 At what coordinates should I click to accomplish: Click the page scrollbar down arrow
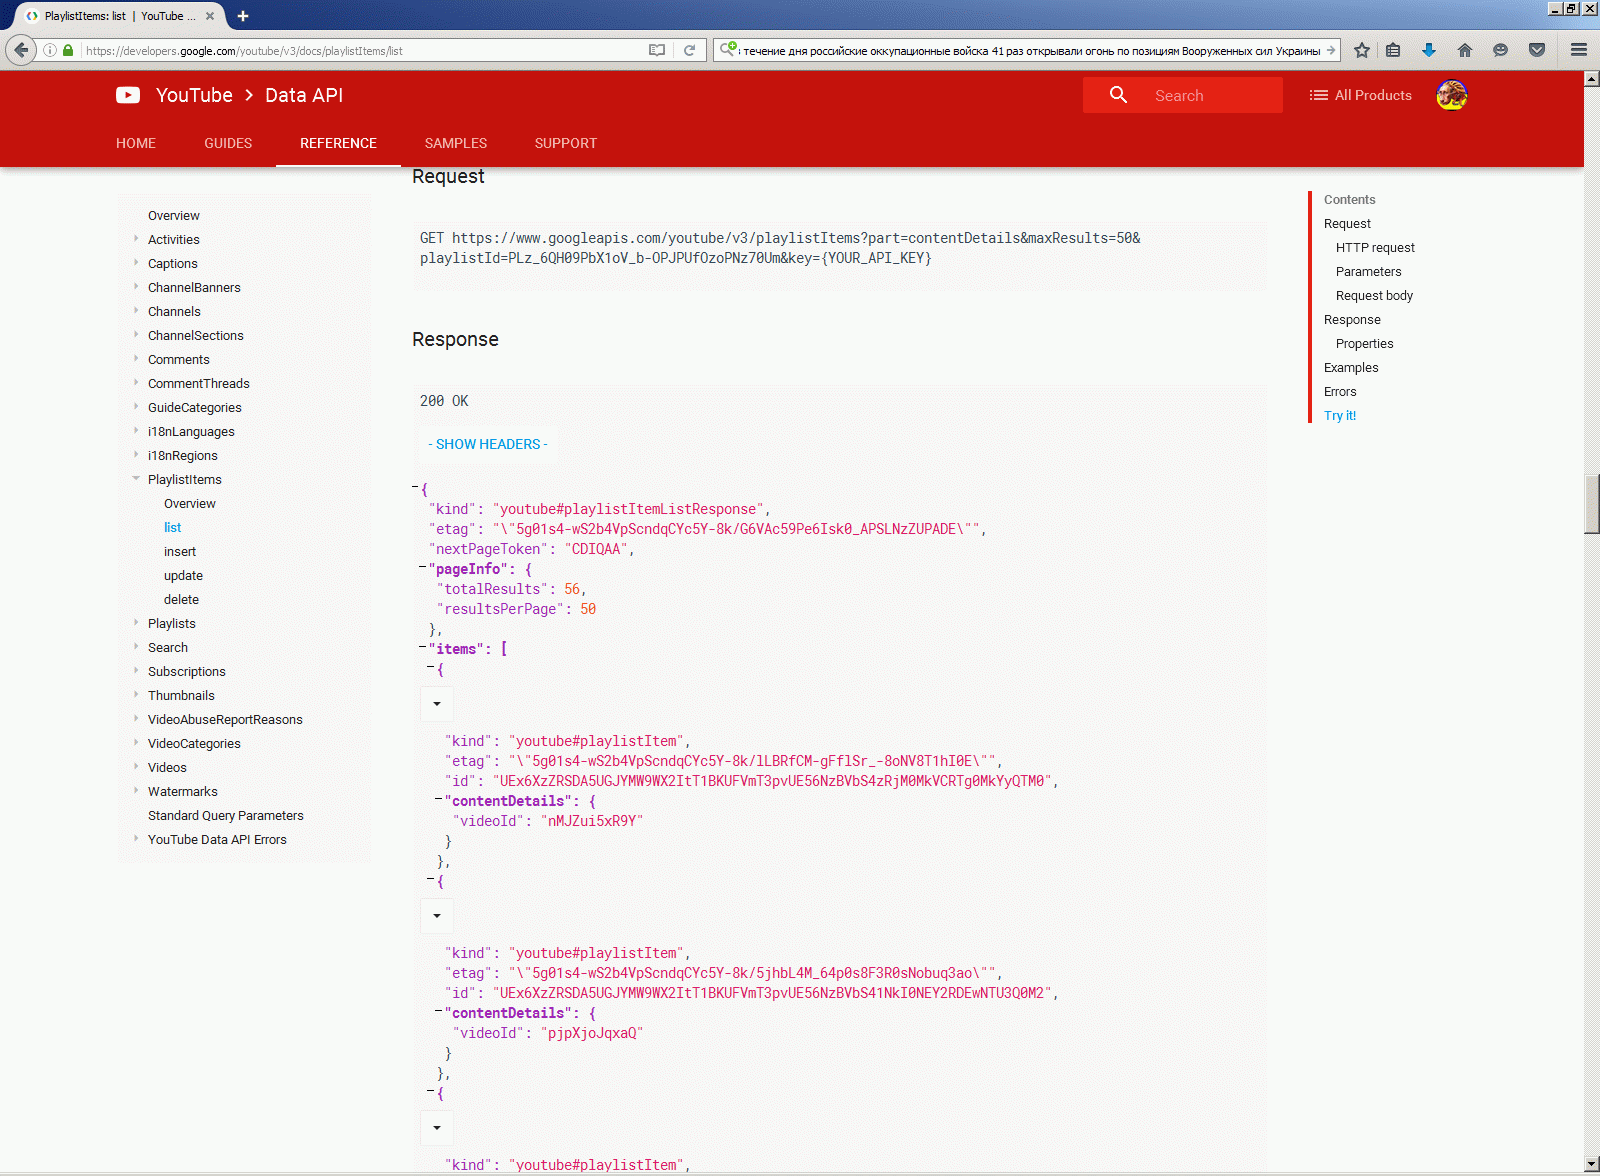1592,1164
